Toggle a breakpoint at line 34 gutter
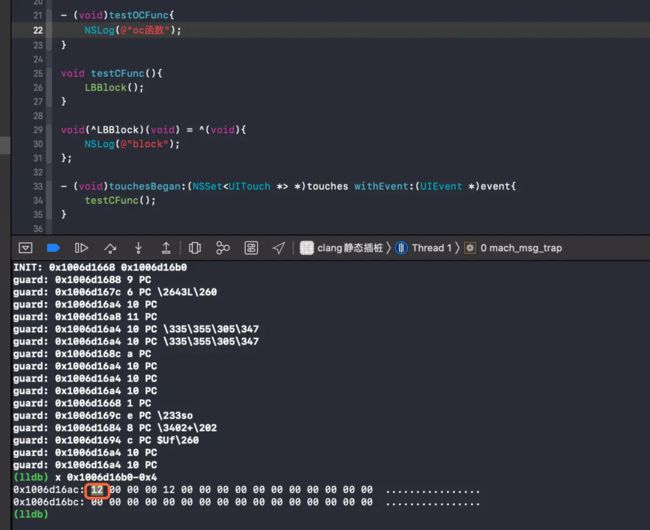 [x=38, y=201]
